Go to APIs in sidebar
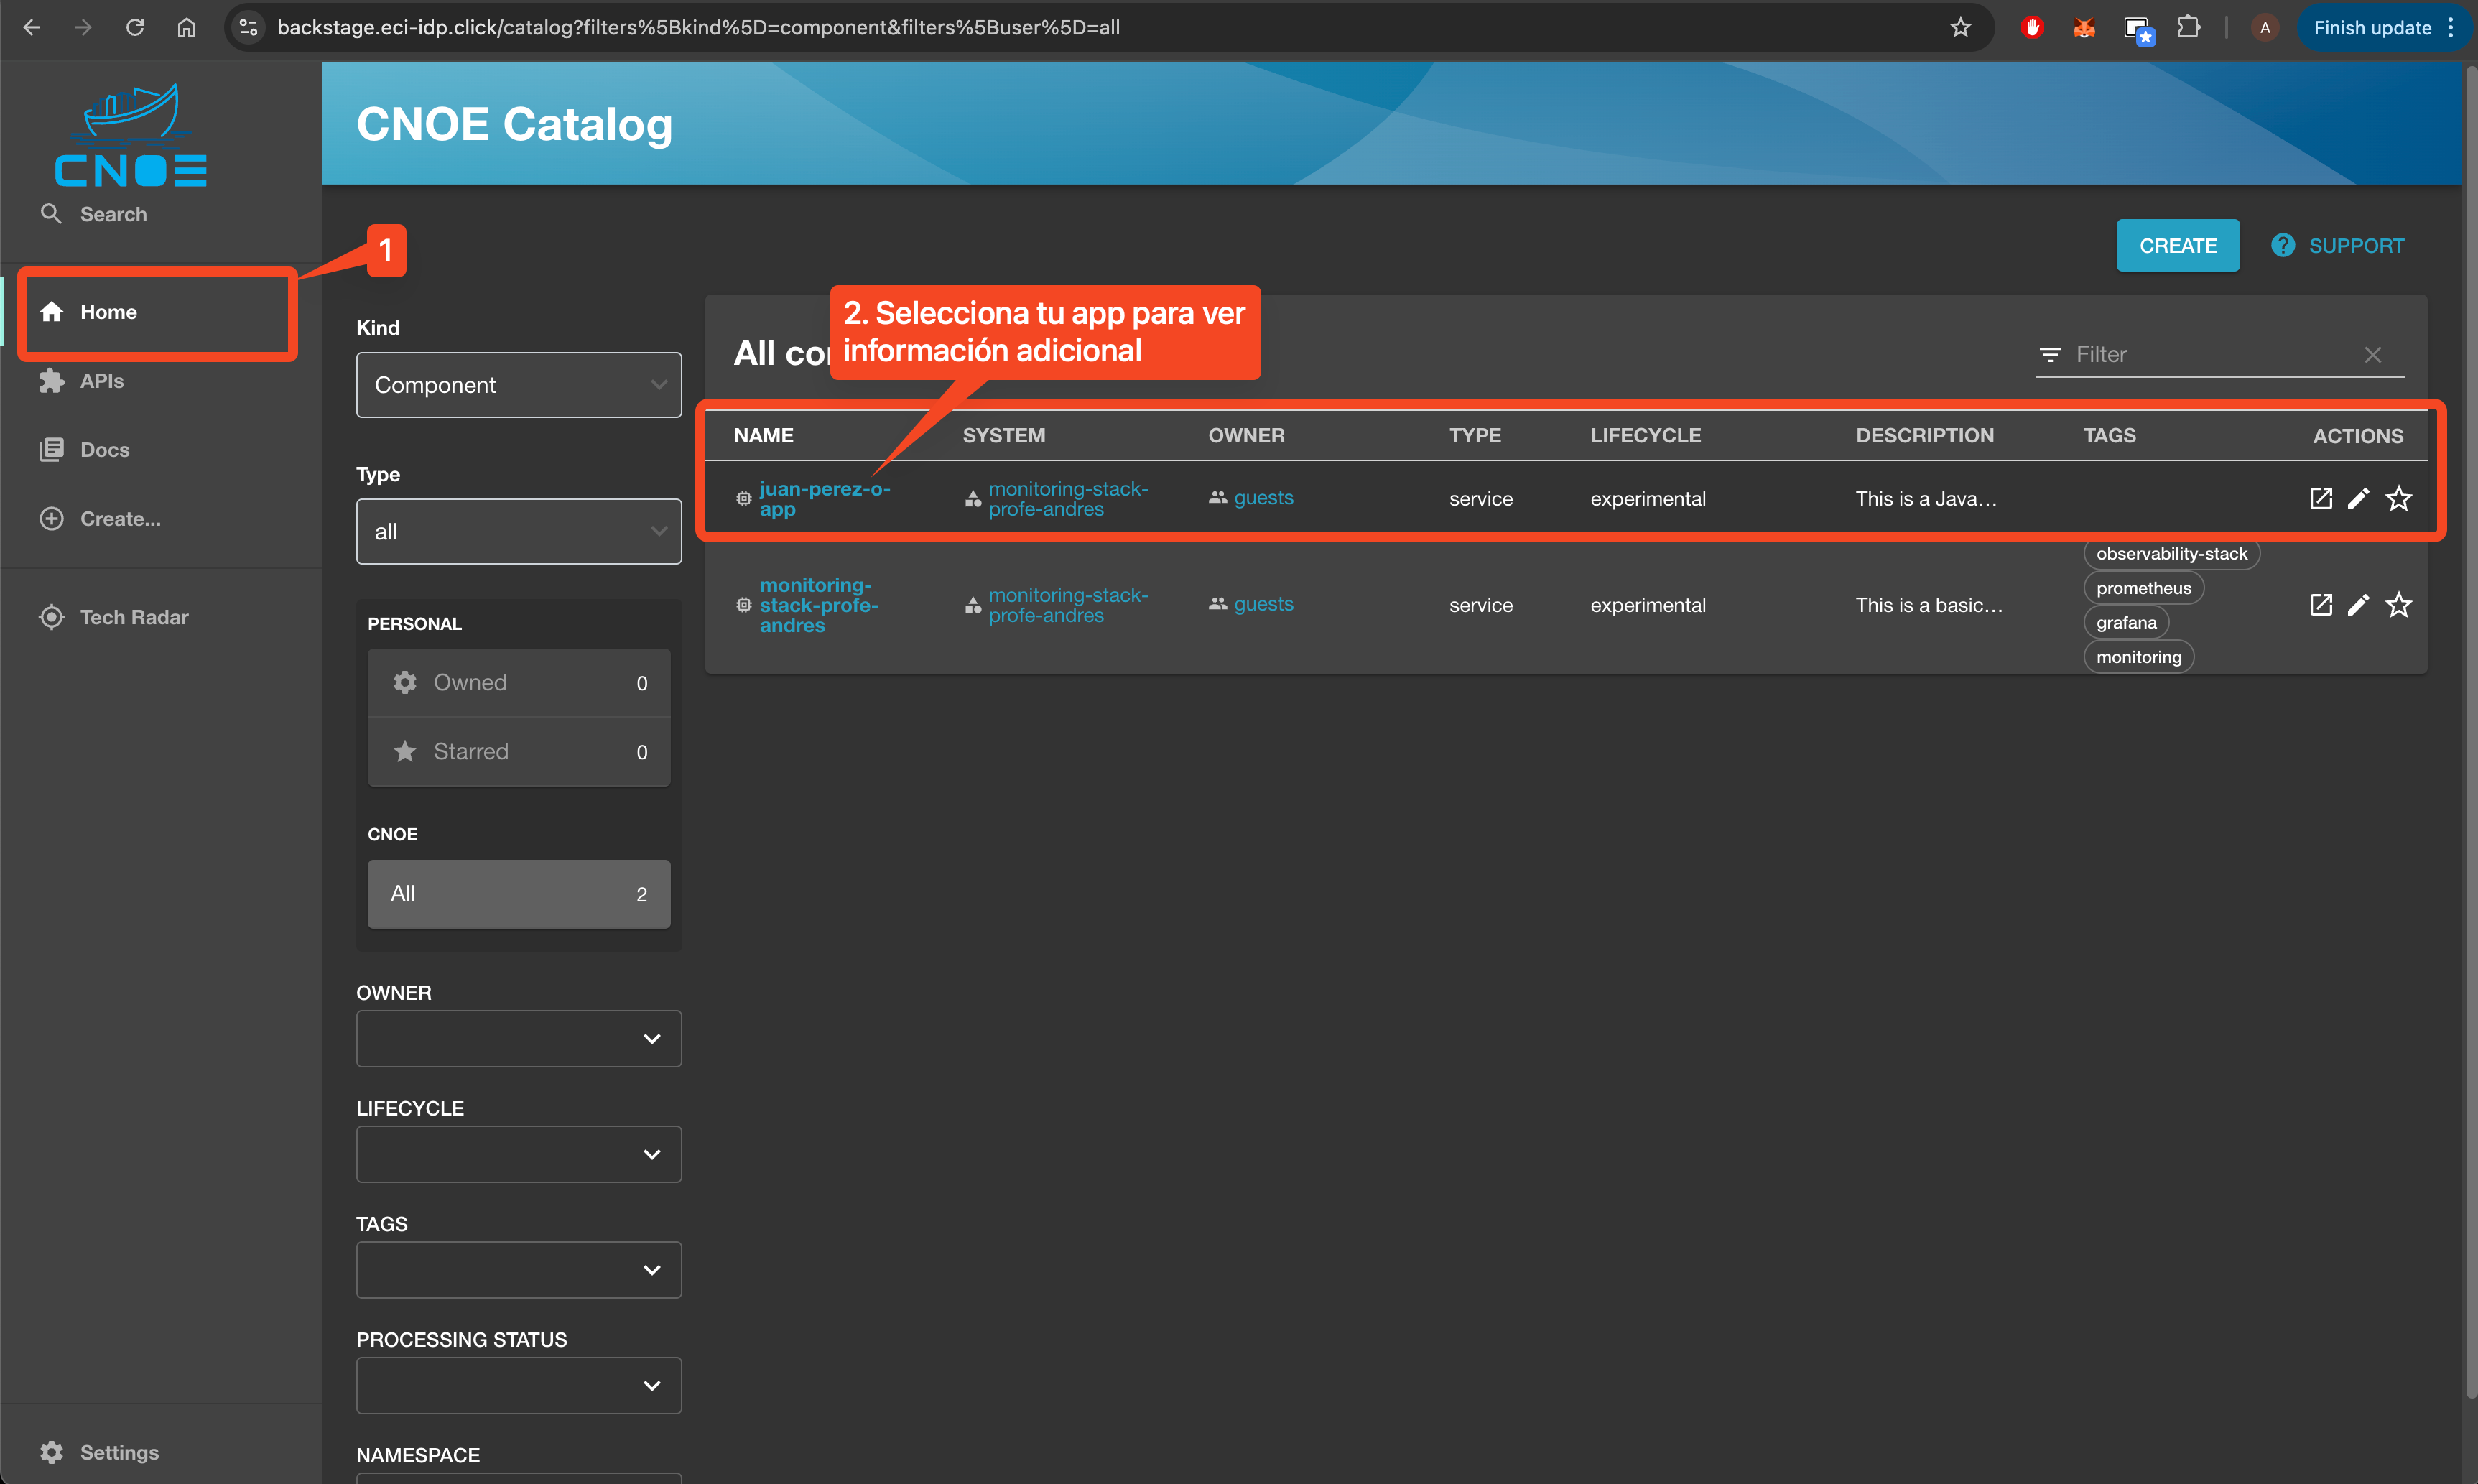The height and width of the screenshot is (1484, 2478). pyautogui.click(x=102, y=381)
